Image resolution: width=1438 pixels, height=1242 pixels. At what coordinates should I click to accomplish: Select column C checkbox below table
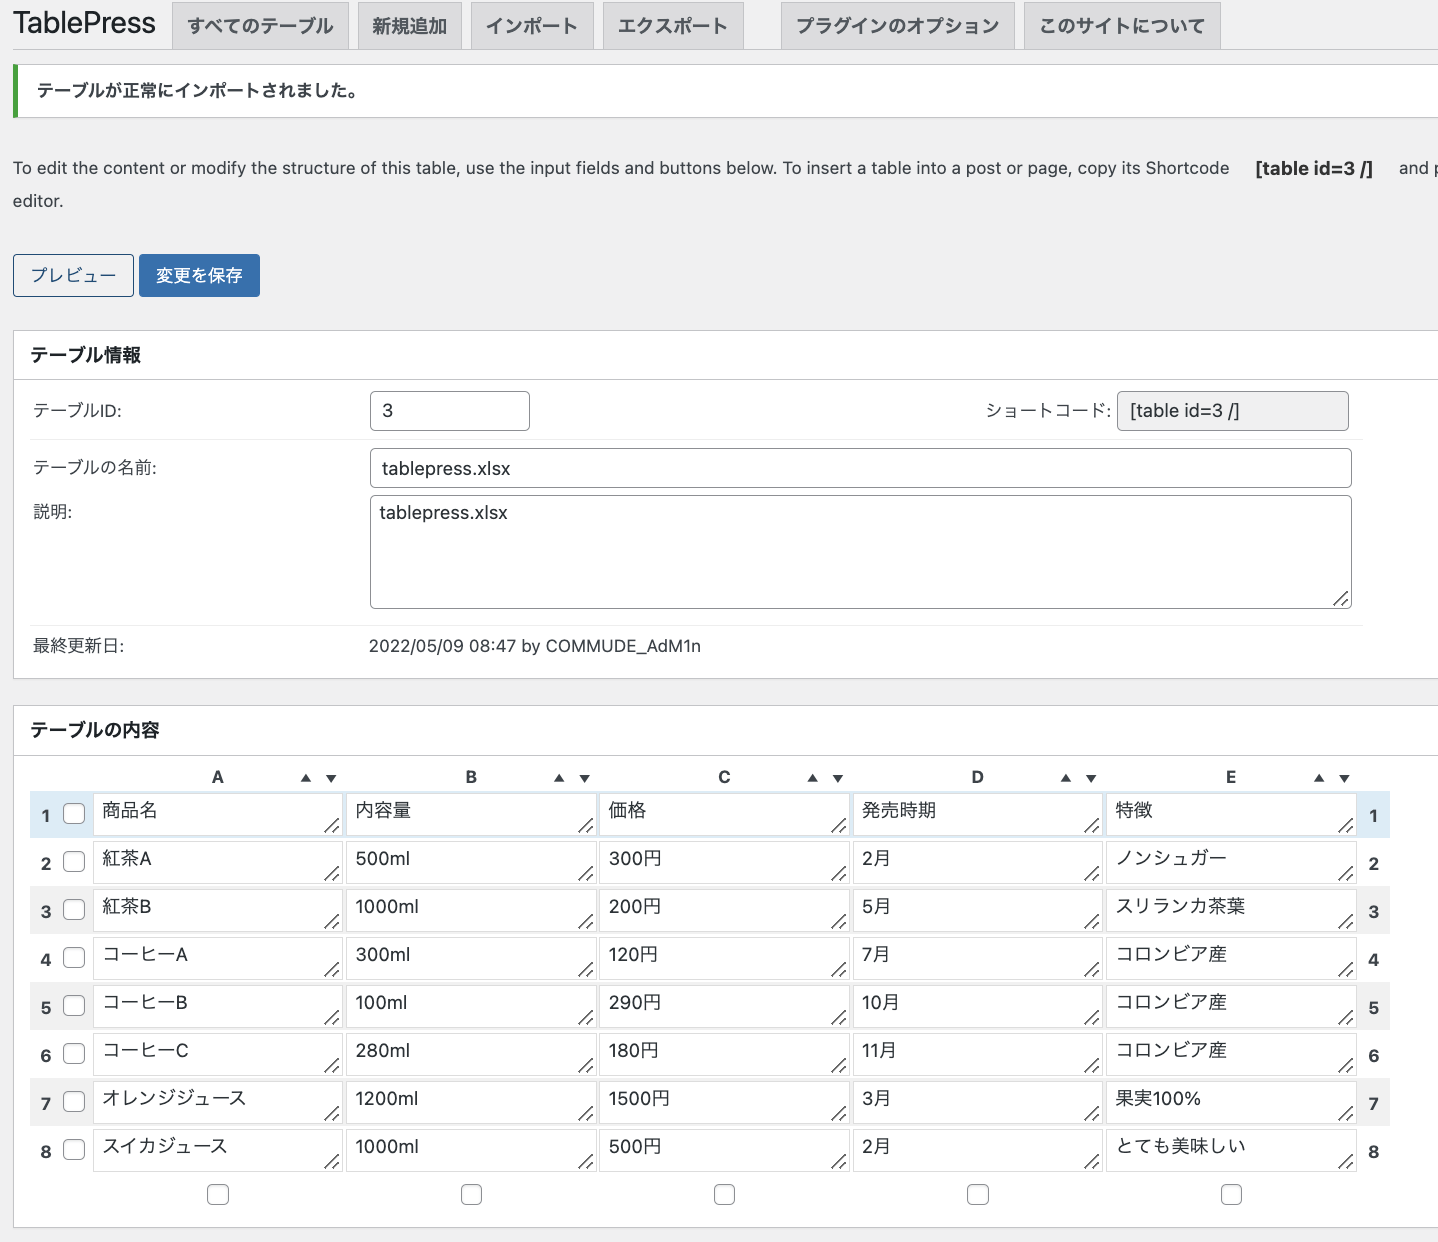tap(725, 1195)
